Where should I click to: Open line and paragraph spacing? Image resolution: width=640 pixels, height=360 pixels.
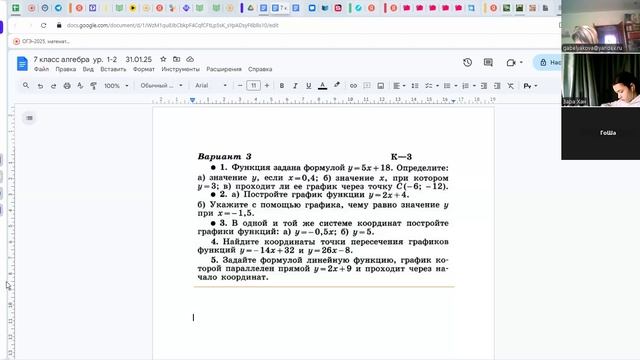(x=415, y=86)
